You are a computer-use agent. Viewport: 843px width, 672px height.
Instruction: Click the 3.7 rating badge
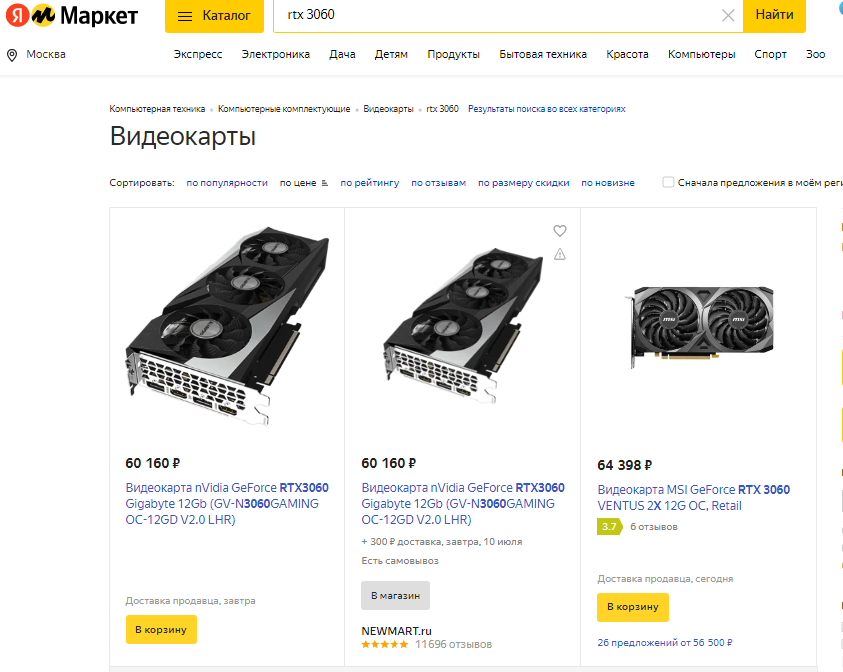(609, 527)
